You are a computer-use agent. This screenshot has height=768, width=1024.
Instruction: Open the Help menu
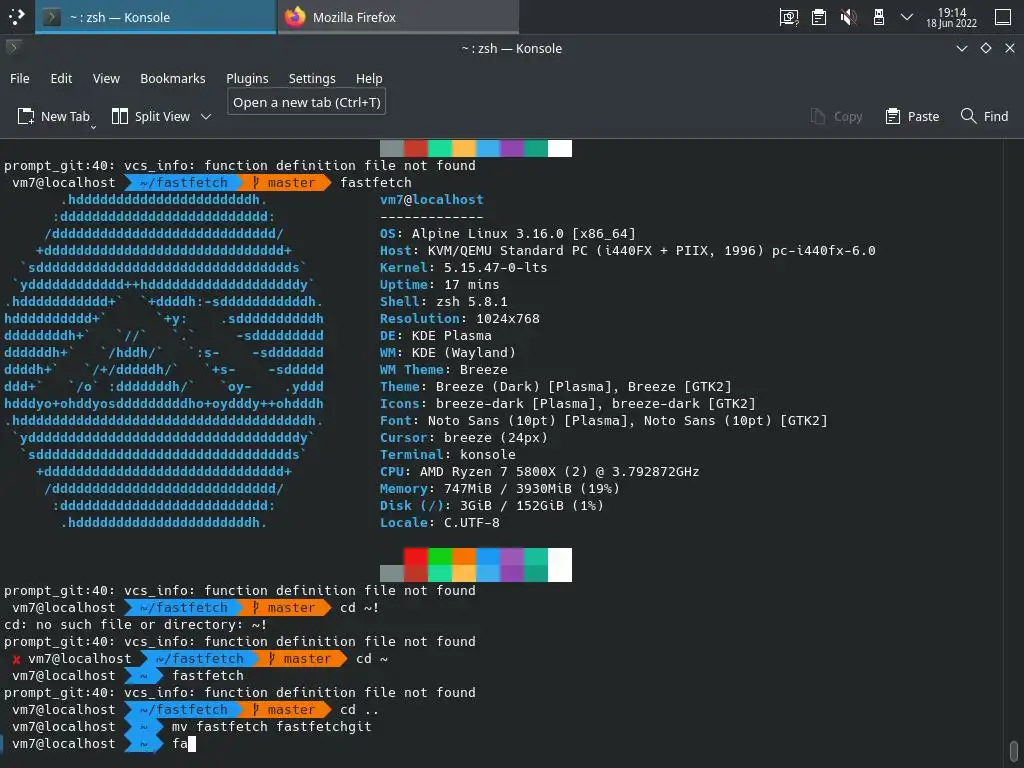tap(369, 78)
